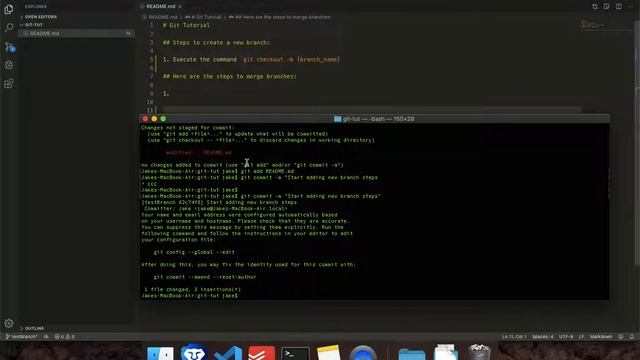Click the last terminal prompt line
Image resolution: width=640 pixels, height=360 pixels.
tap(189, 296)
